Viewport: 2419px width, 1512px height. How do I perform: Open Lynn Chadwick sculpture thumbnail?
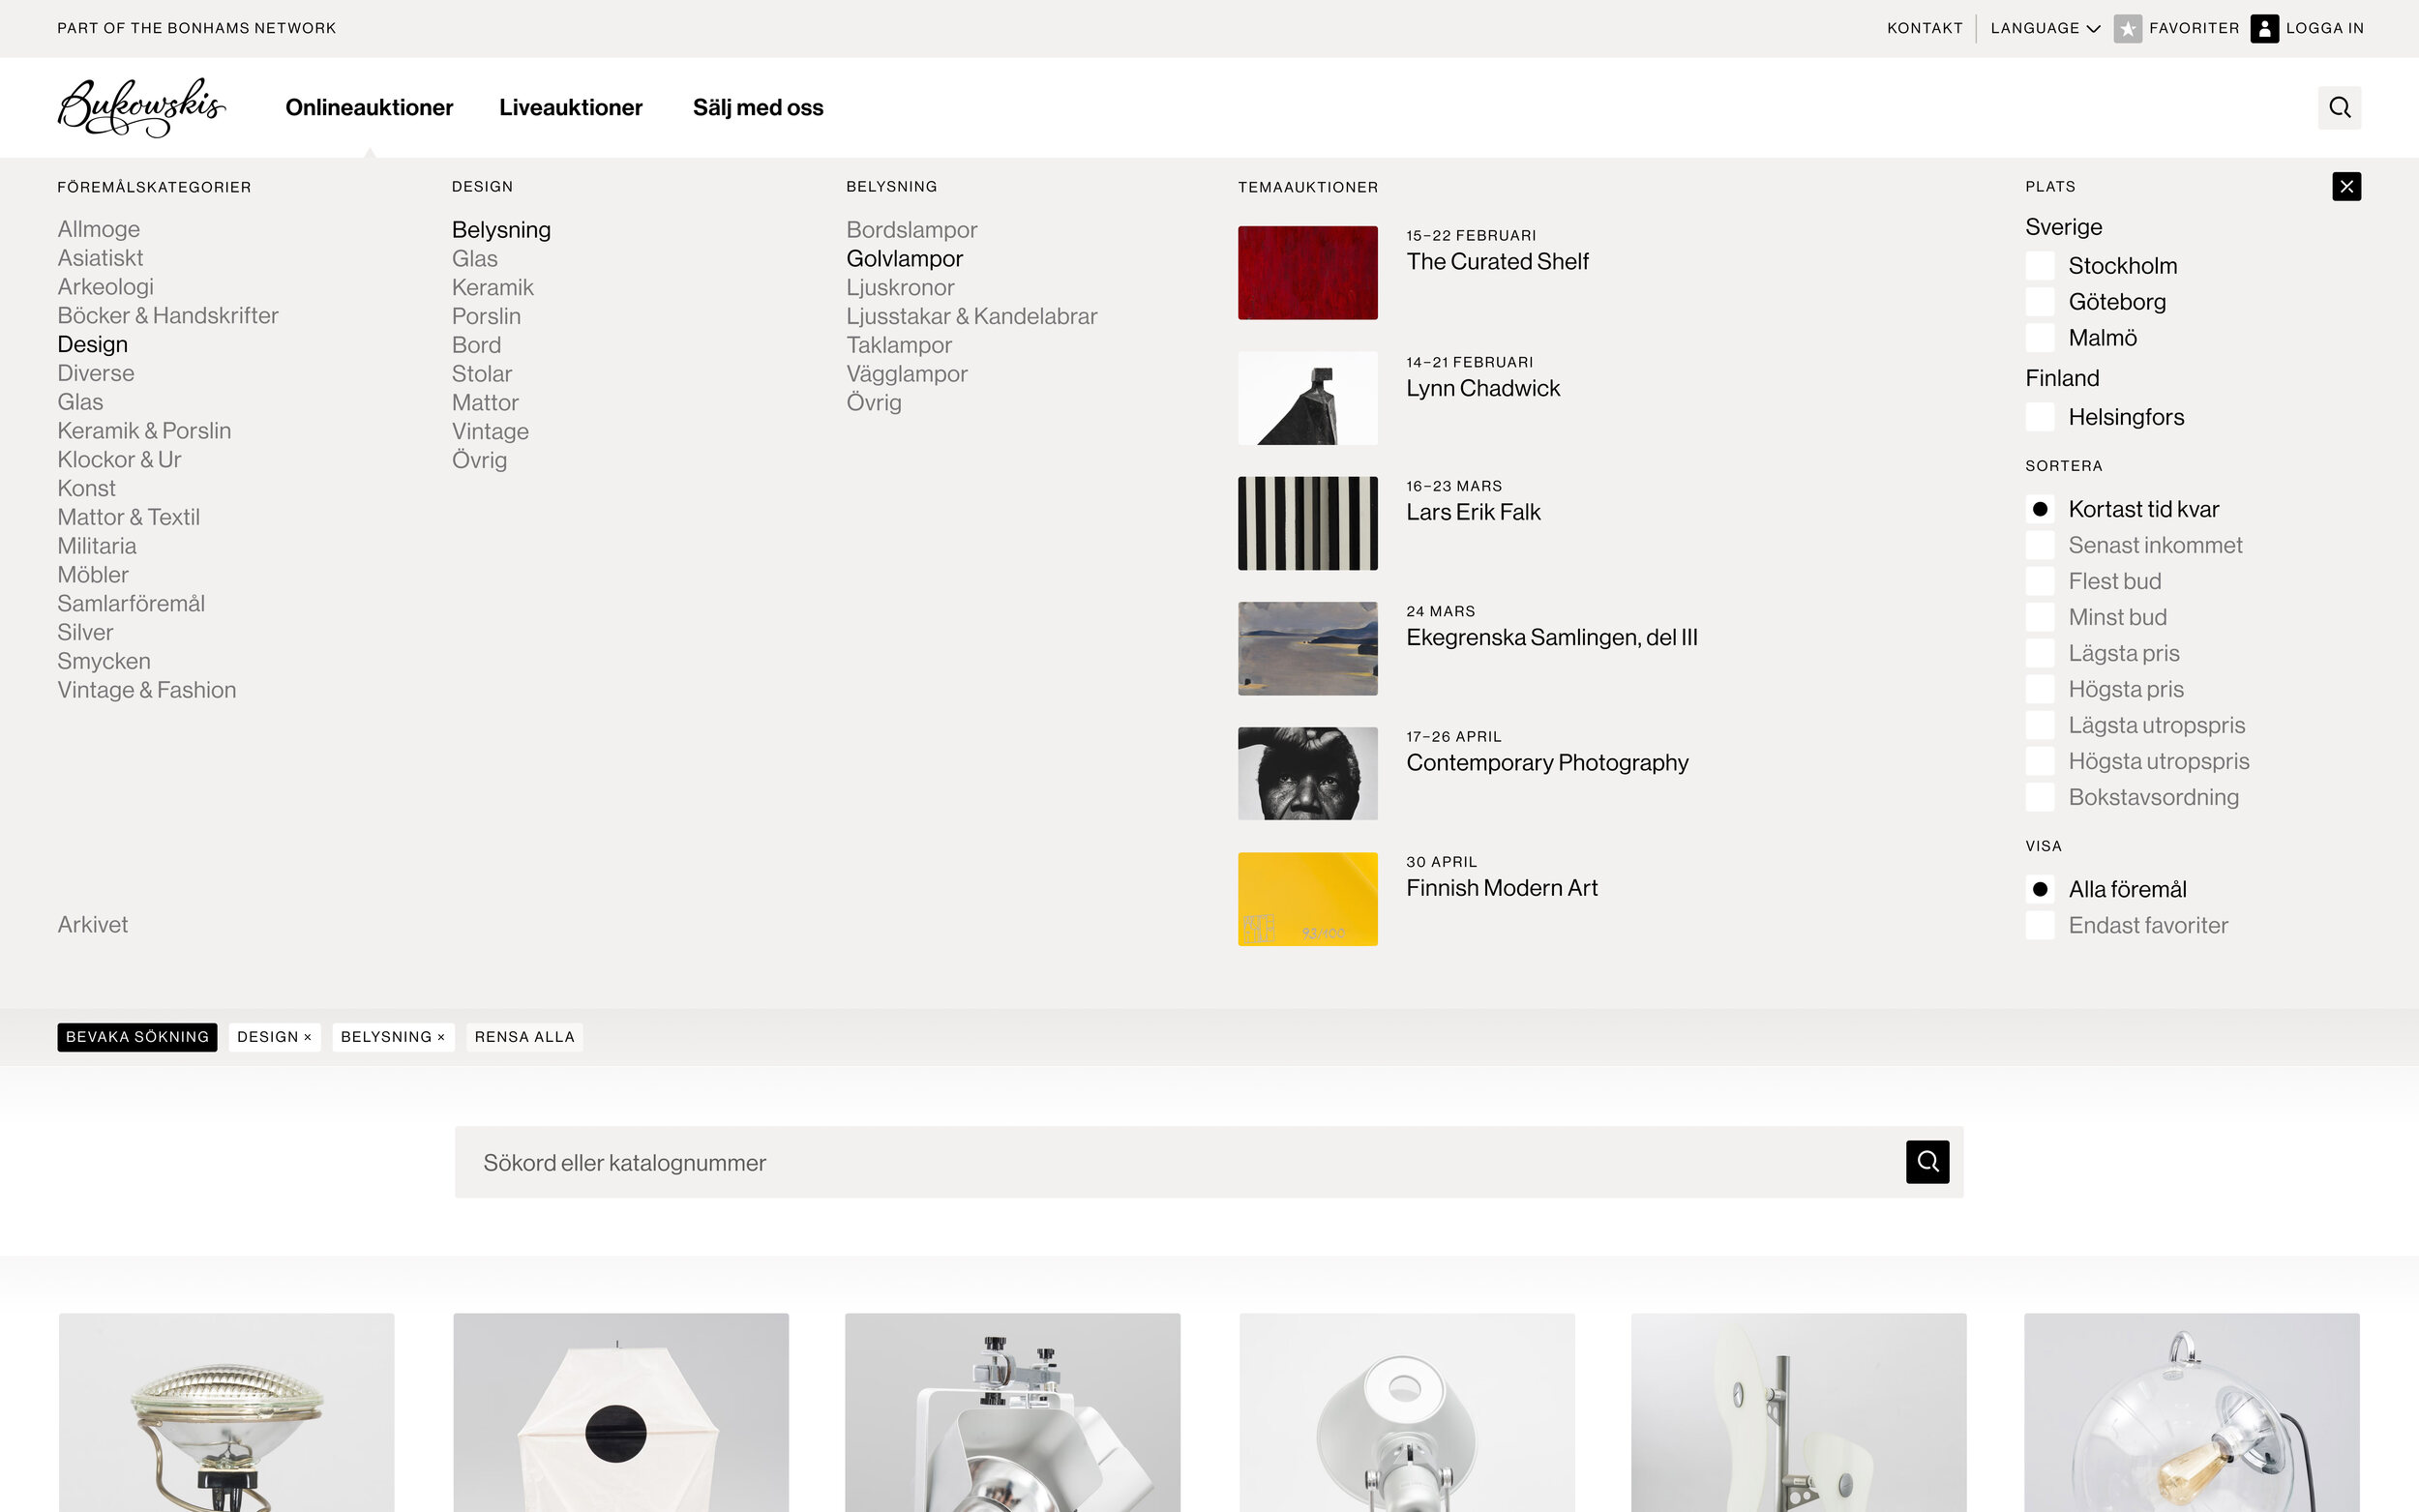pyautogui.click(x=1307, y=398)
